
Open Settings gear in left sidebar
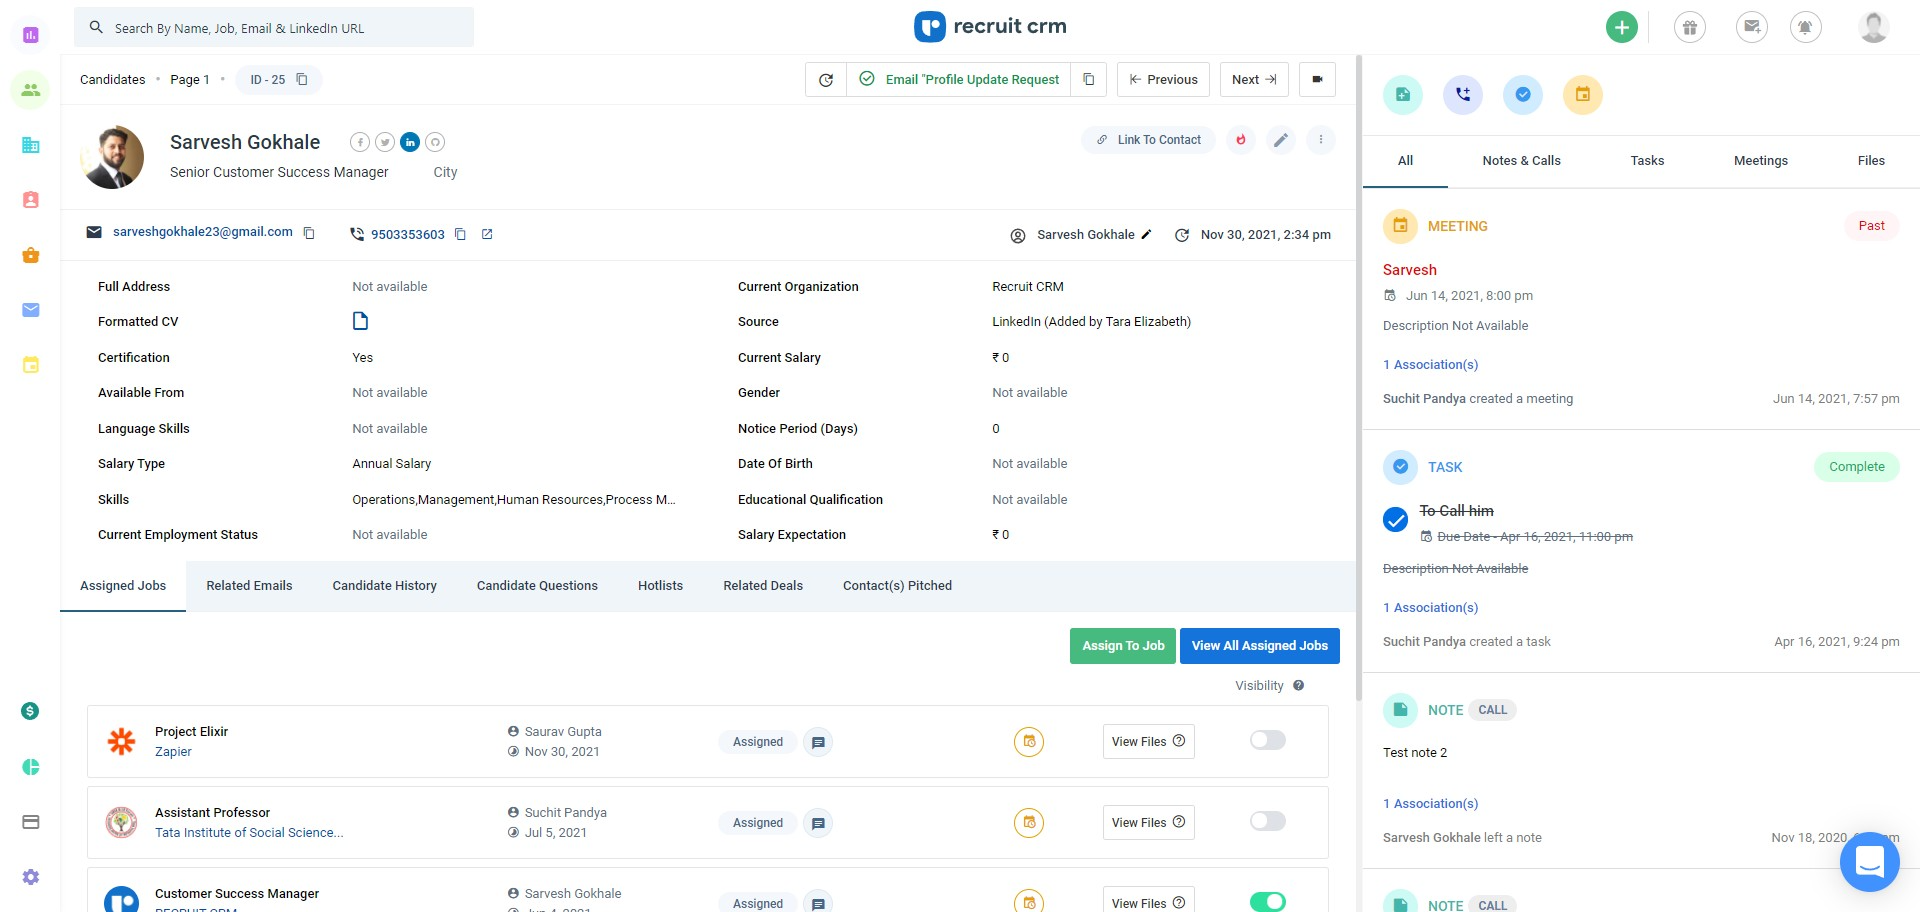(x=31, y=877)
